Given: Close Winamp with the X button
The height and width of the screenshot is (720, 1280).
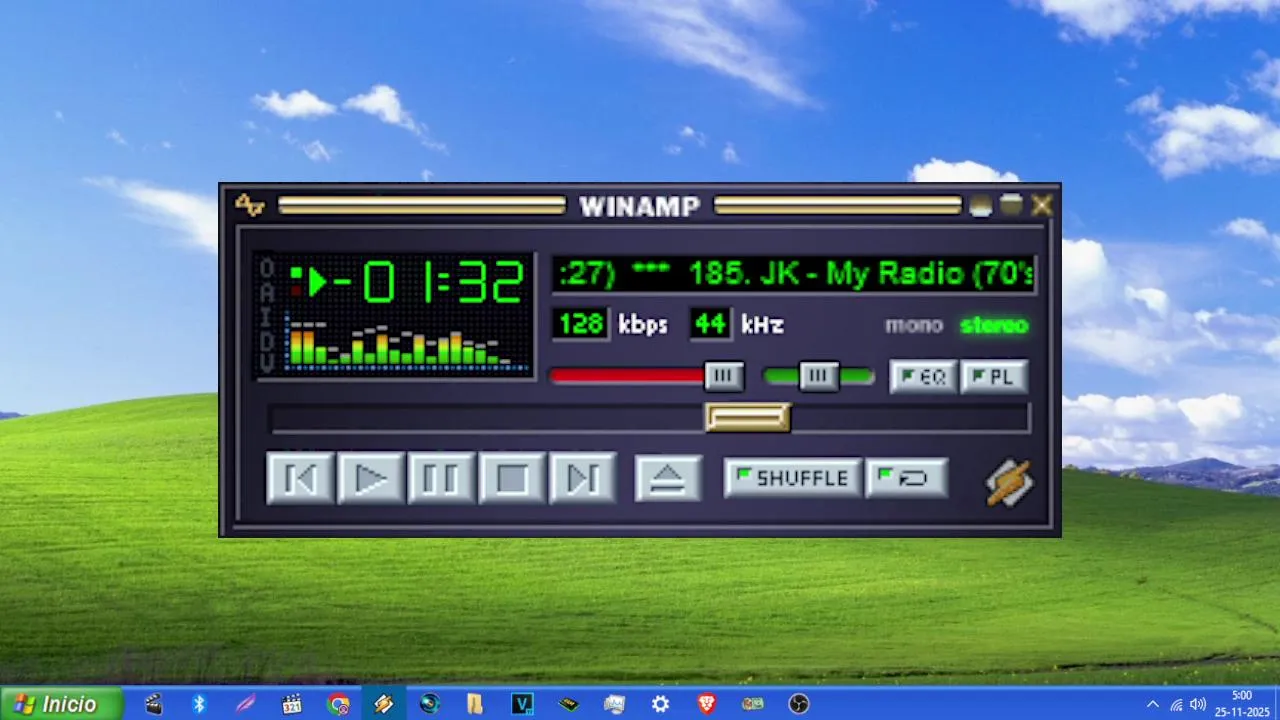Looking at the screenshot, I should 1042,205.
